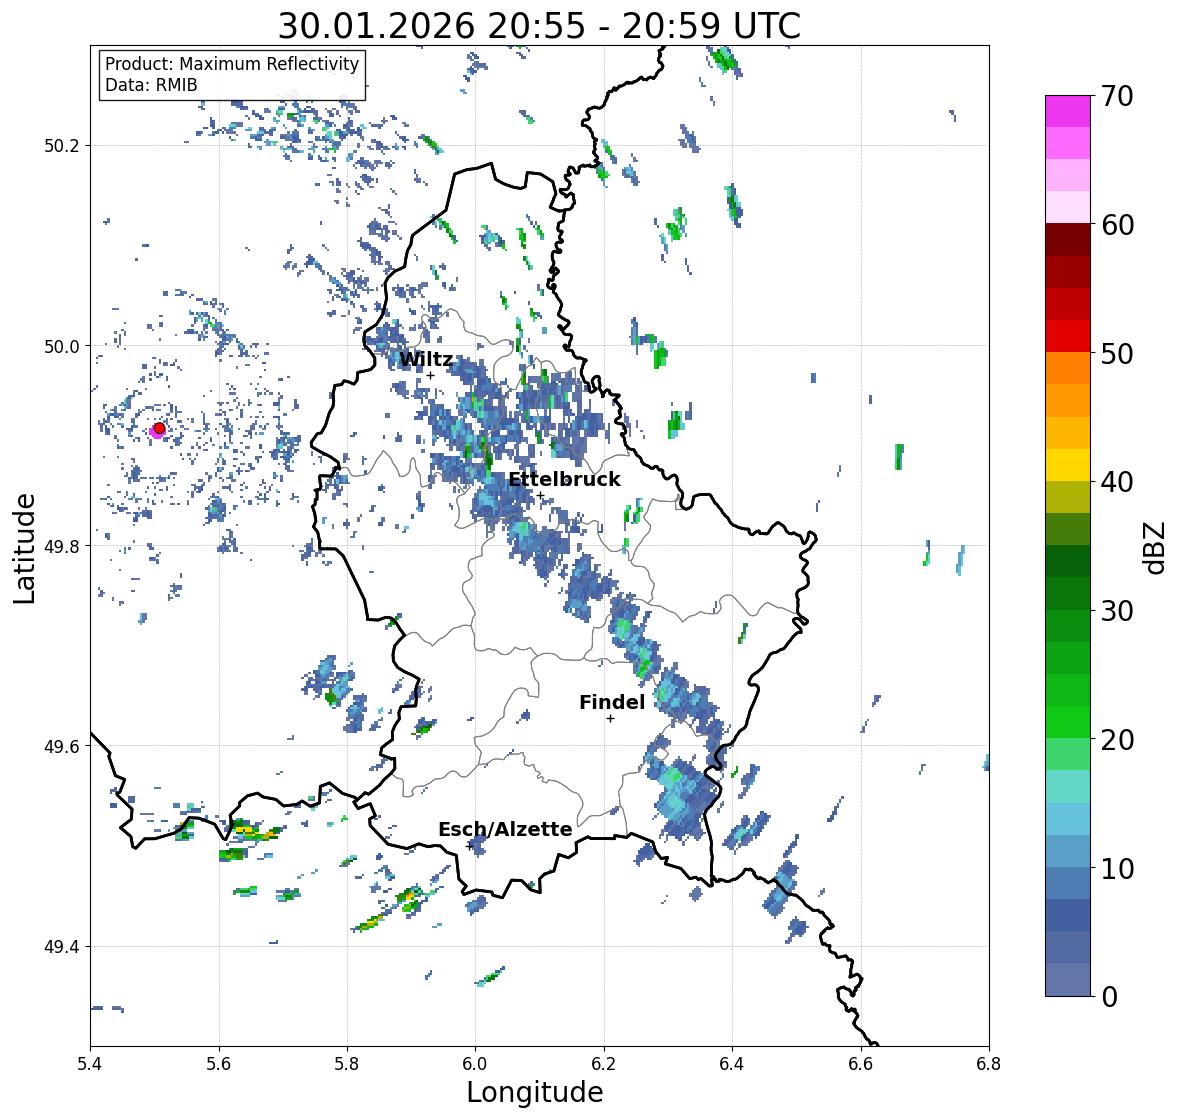1179x1117 pixels.
Task: Click the plus marker at Wiltz
Action: [x=431, y=376]
